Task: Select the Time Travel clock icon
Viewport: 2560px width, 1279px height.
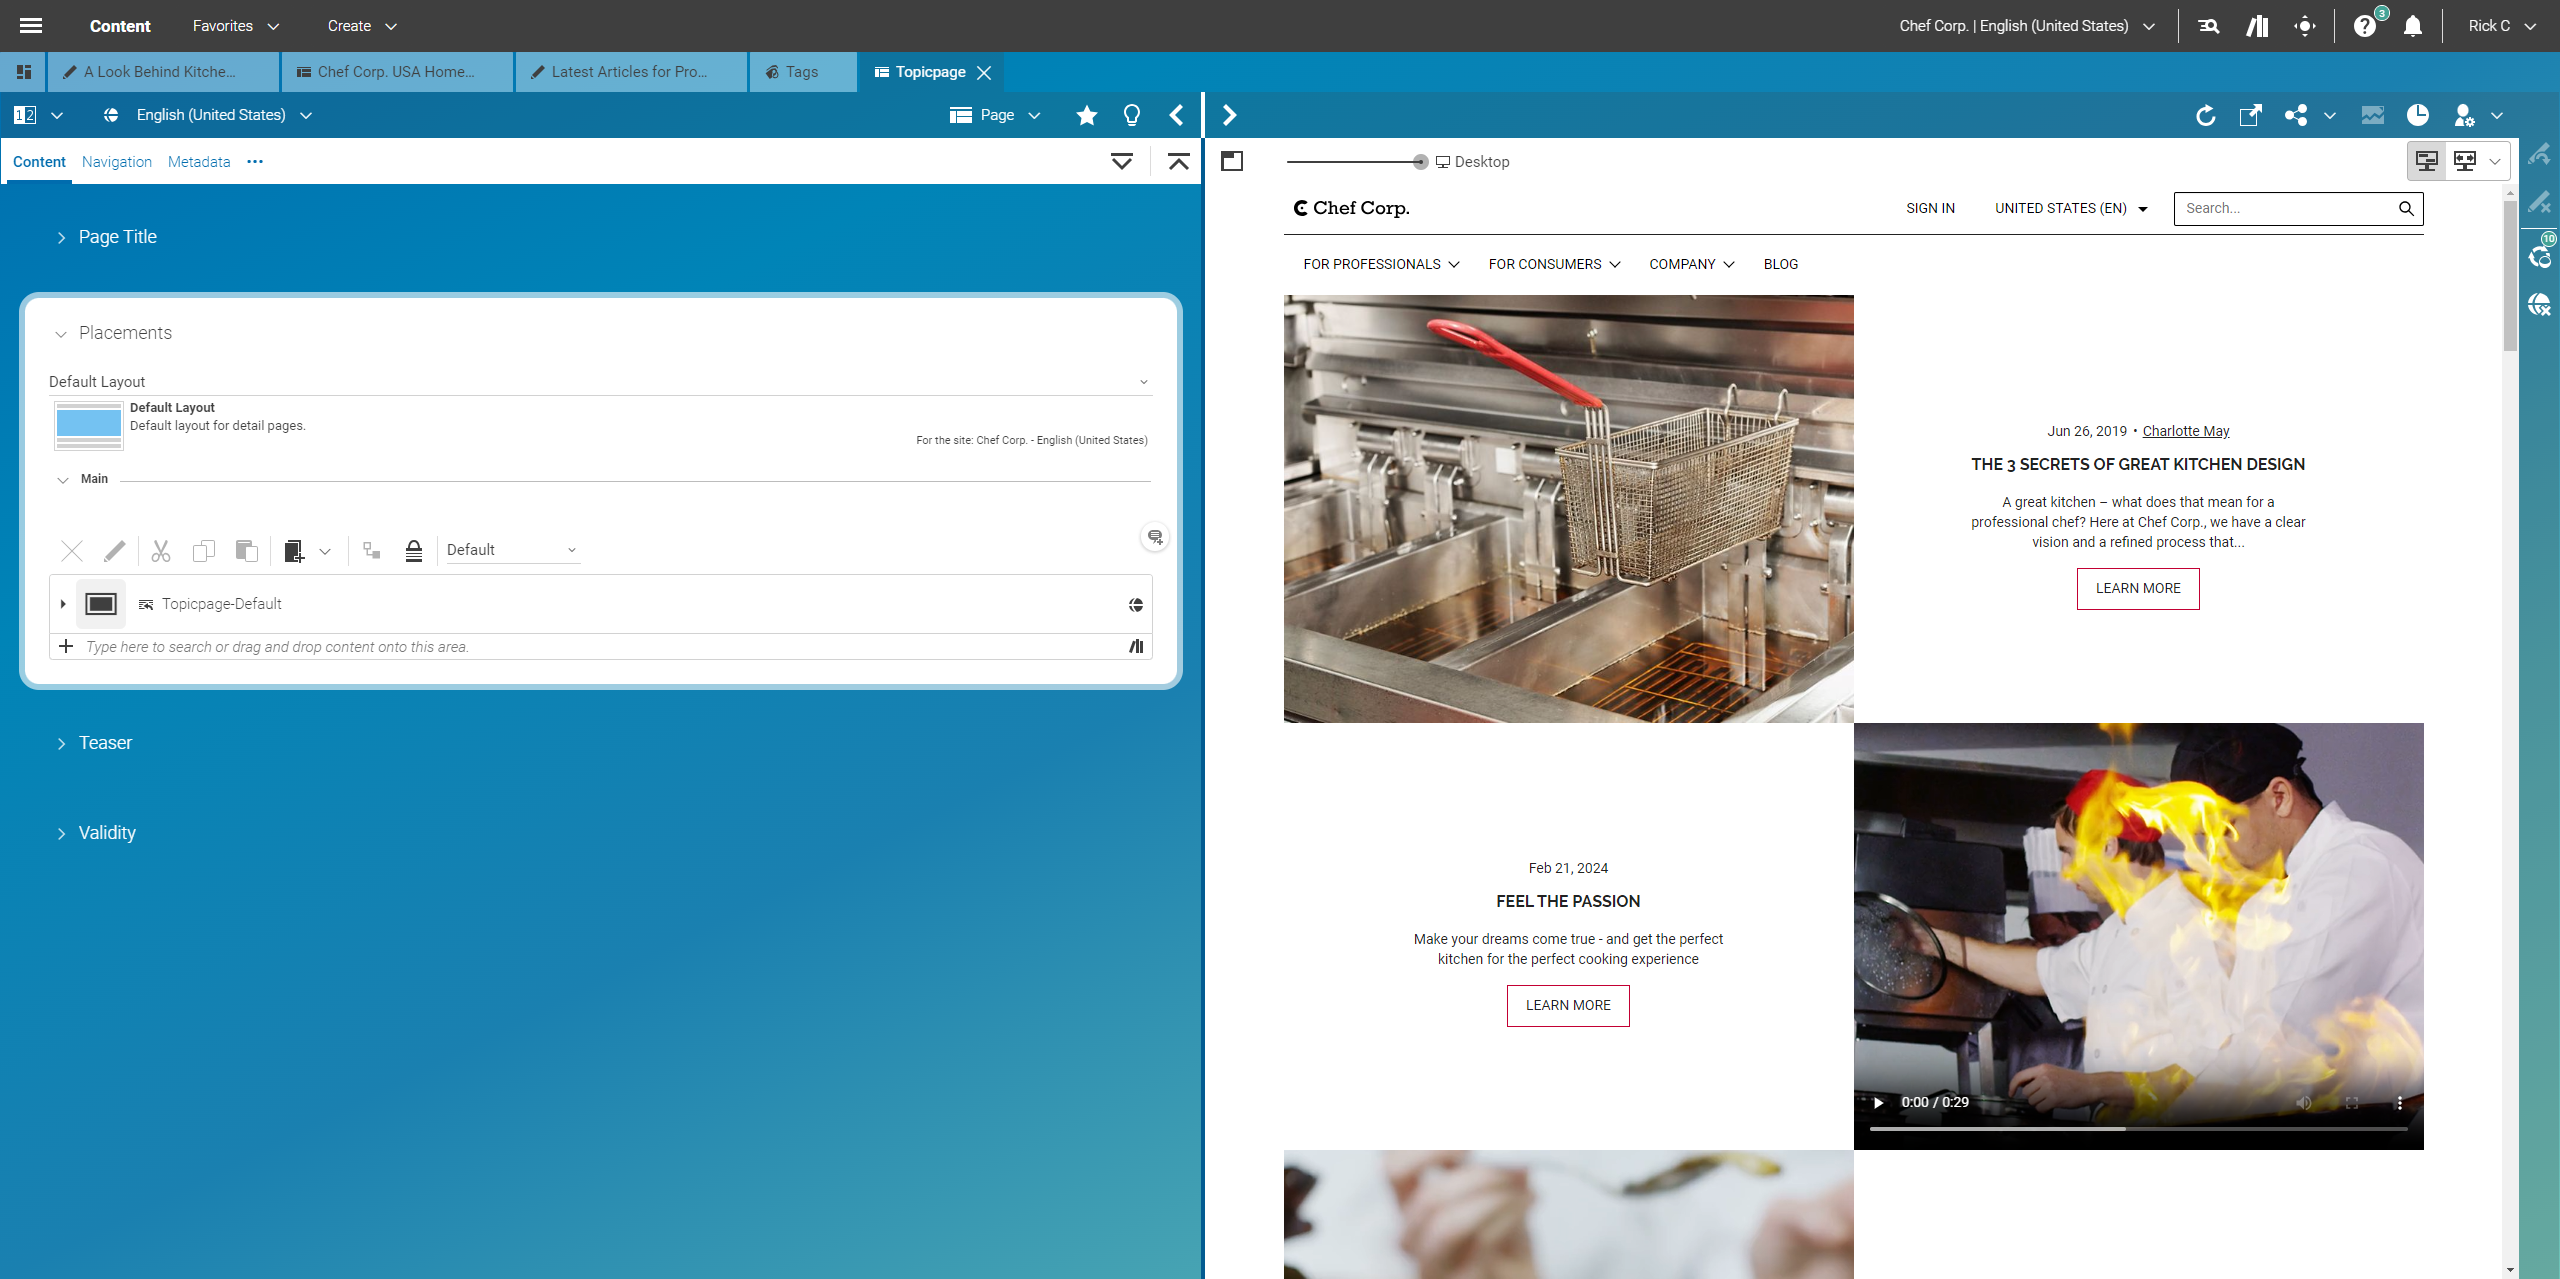Action: coord(2419,115)
